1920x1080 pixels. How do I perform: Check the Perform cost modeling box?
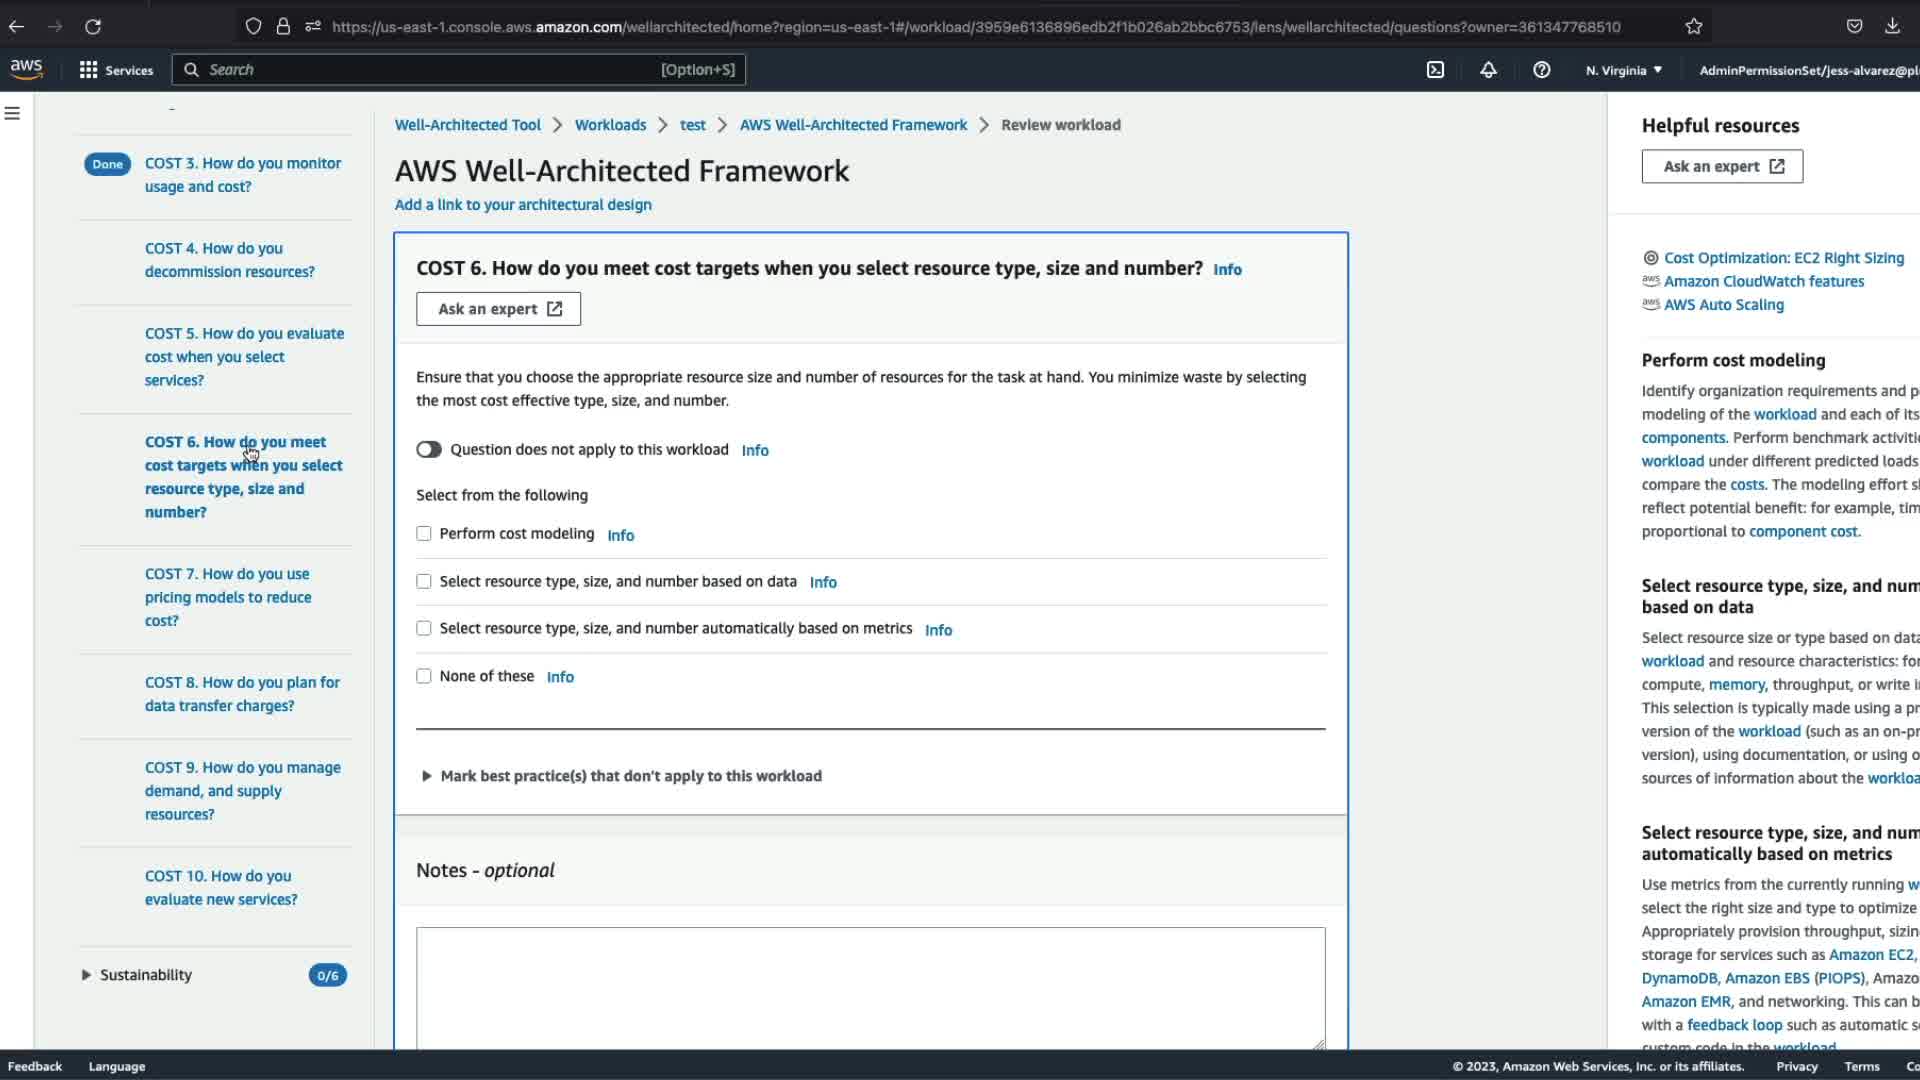(424, 534)
